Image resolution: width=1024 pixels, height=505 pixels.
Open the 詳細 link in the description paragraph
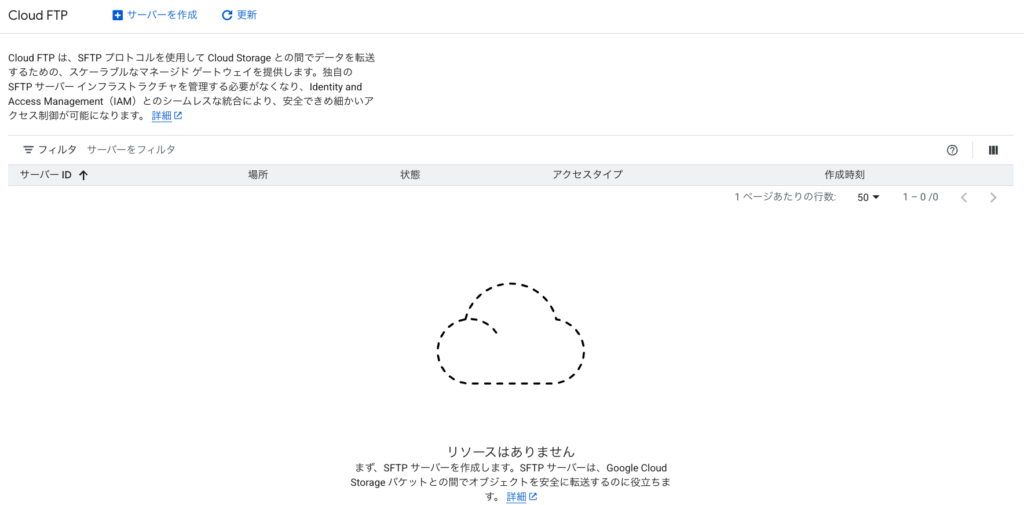(x=167, y=116)
